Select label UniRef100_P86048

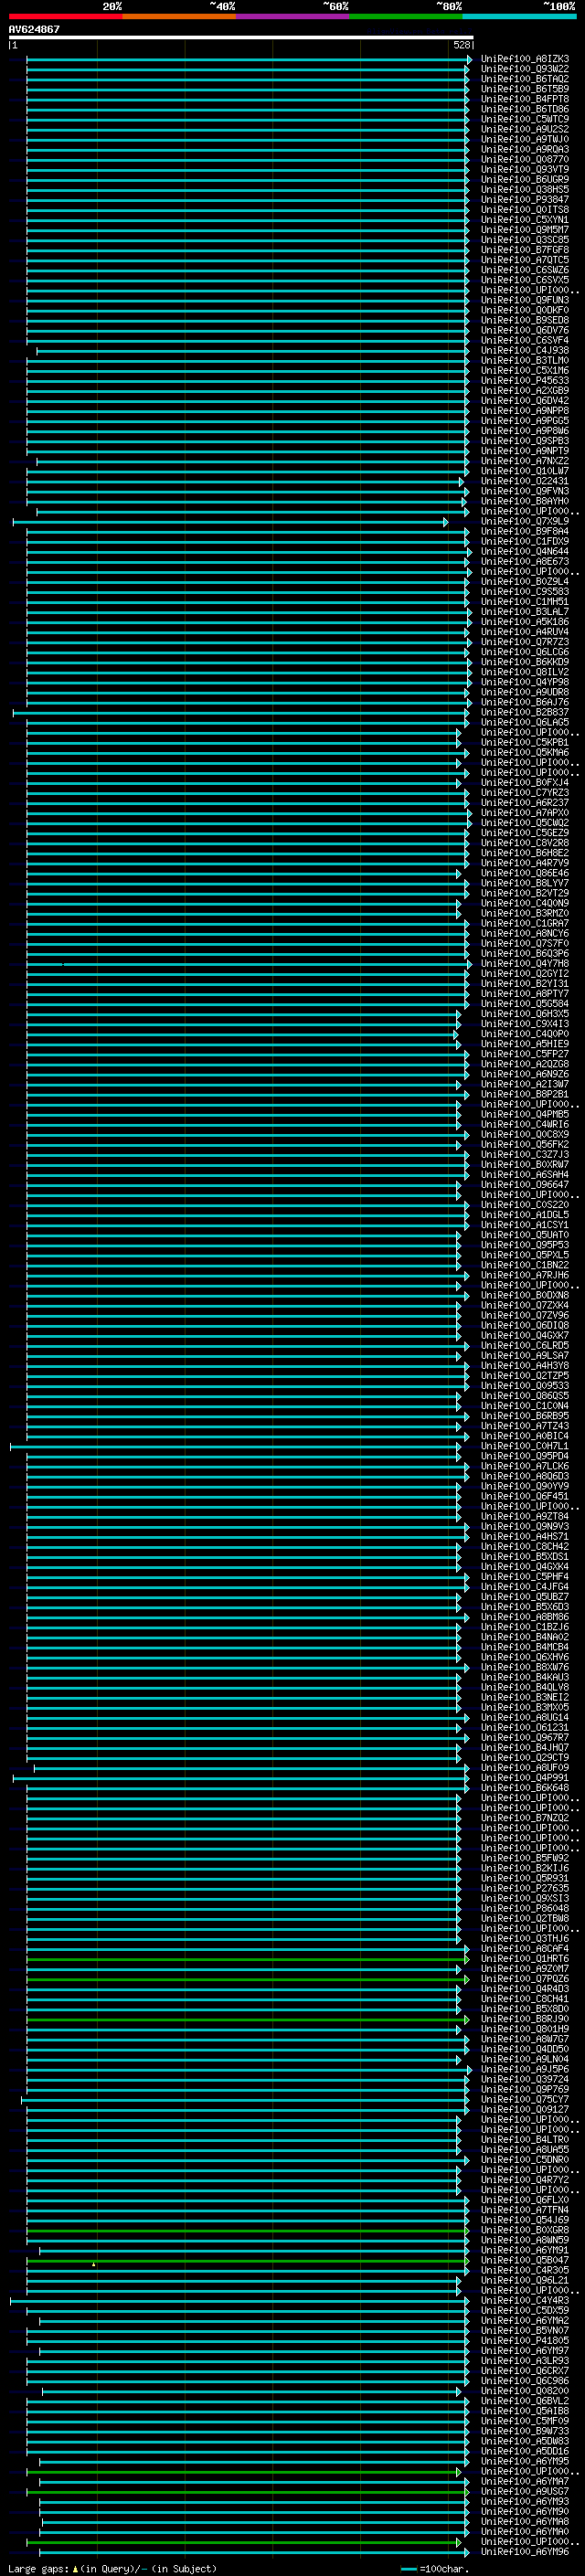[525, 1908]
